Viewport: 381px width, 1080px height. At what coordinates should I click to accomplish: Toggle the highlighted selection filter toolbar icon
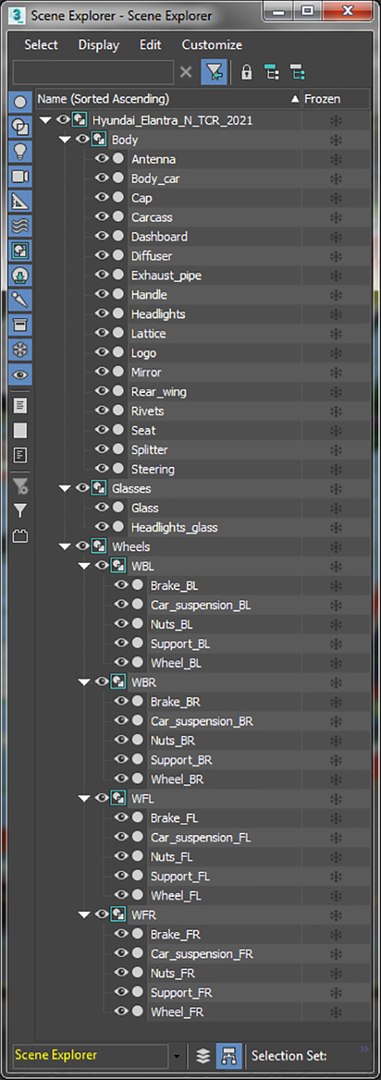pos(214,72)
